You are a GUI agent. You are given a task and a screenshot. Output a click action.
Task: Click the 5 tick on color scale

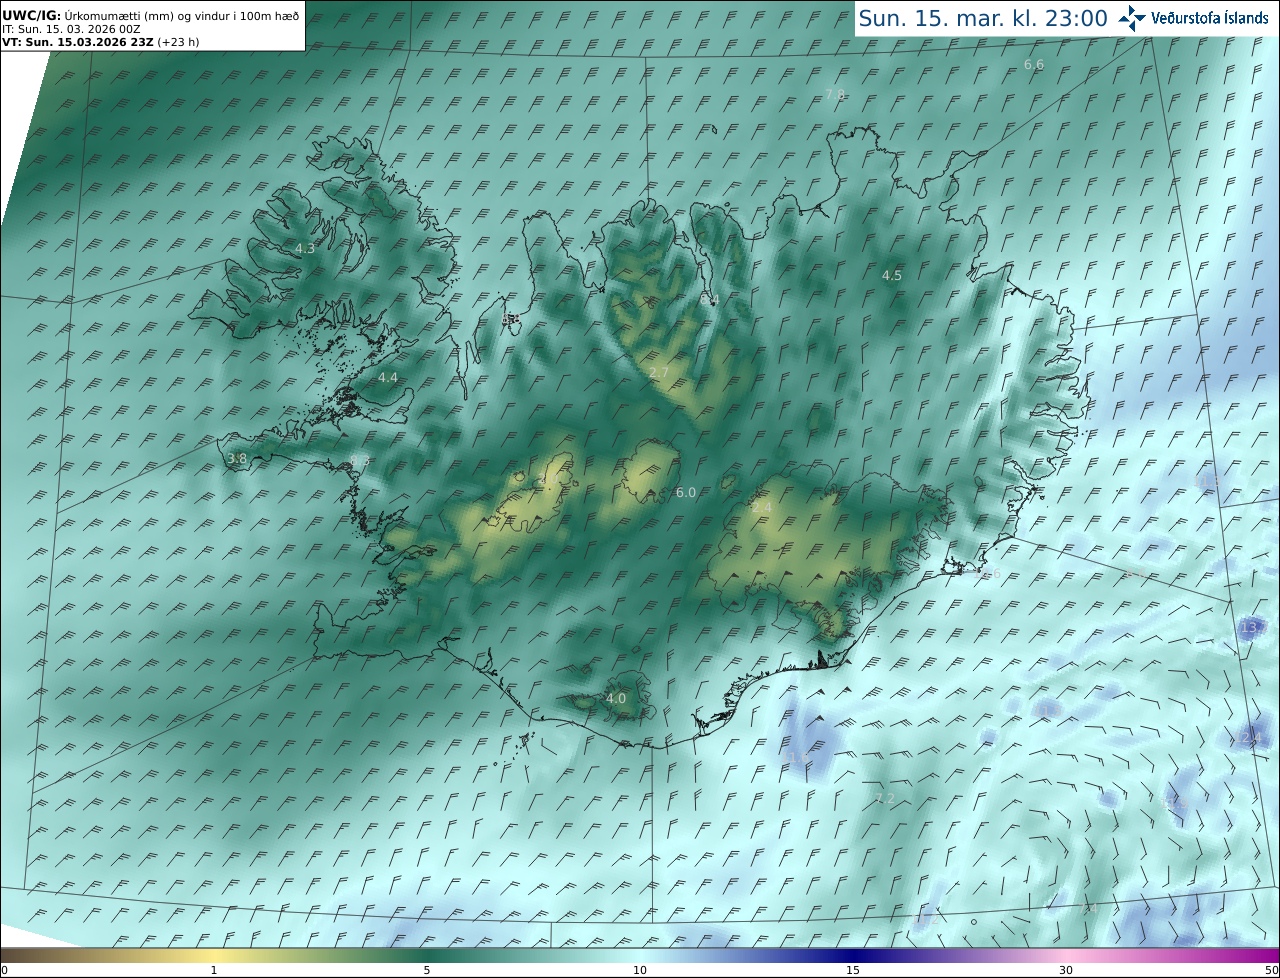427,970
